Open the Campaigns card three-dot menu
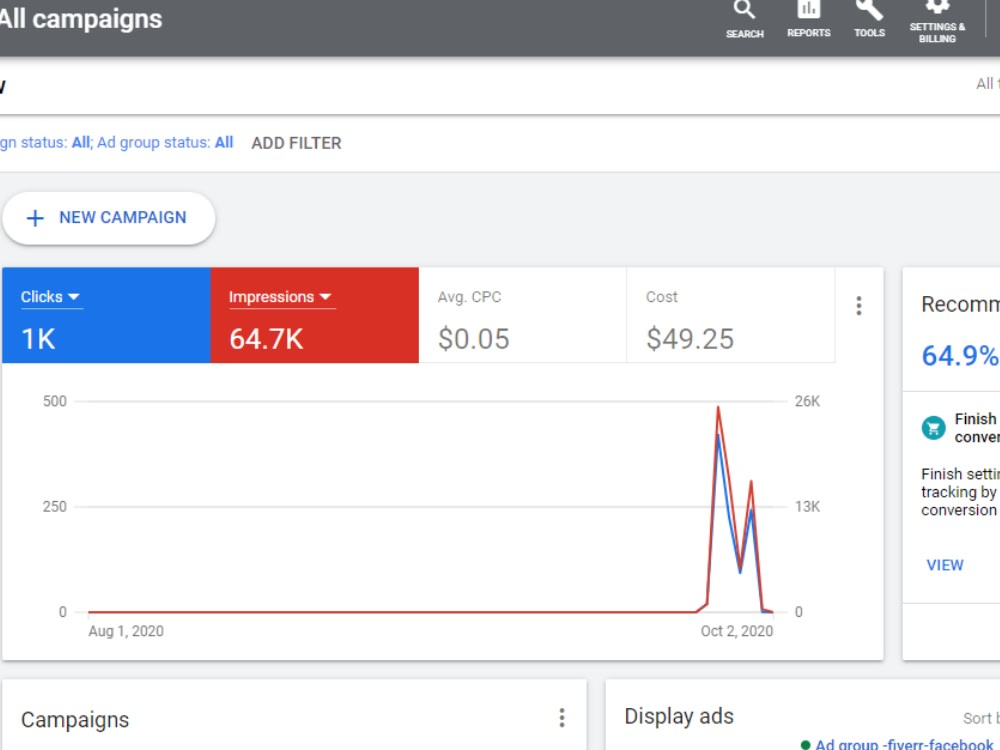 (x=562, y=718)
